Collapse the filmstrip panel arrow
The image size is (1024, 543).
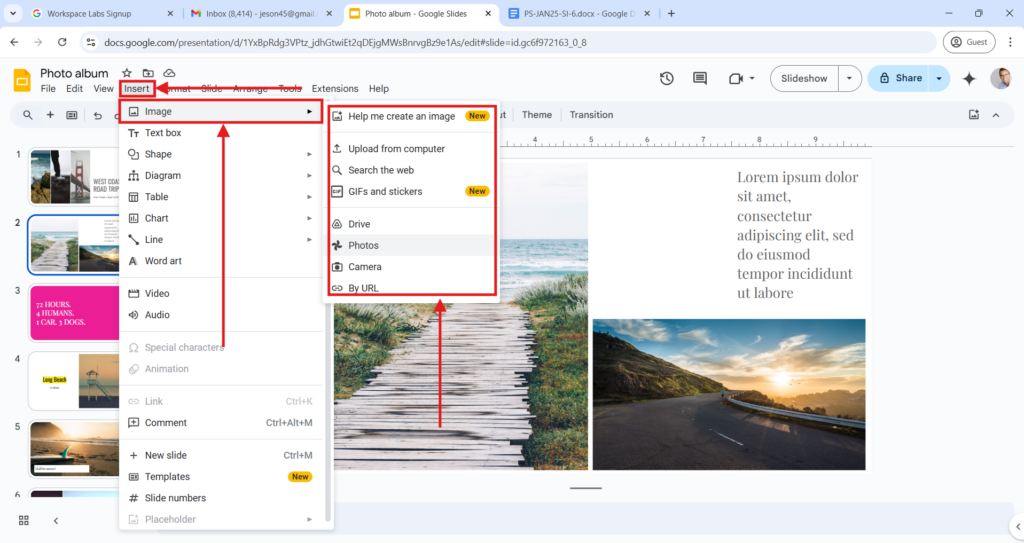pyautogui.click(x=56, y=520)
